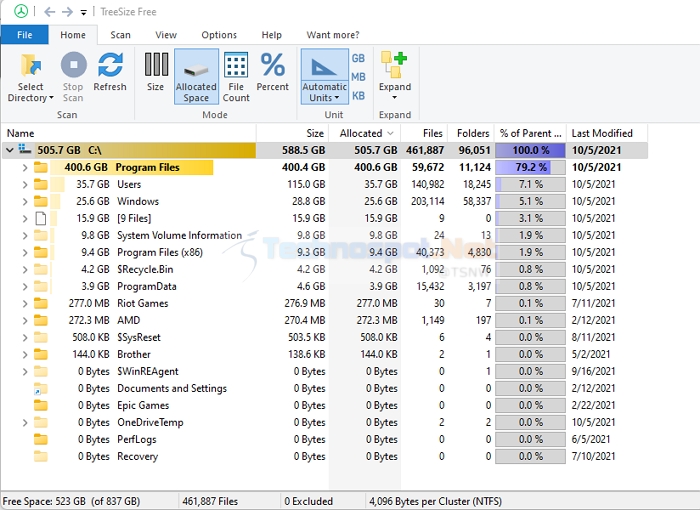The image size is (700, 510).
Task: Collapse the C:\ root node
Action: [x=10, y=150]
